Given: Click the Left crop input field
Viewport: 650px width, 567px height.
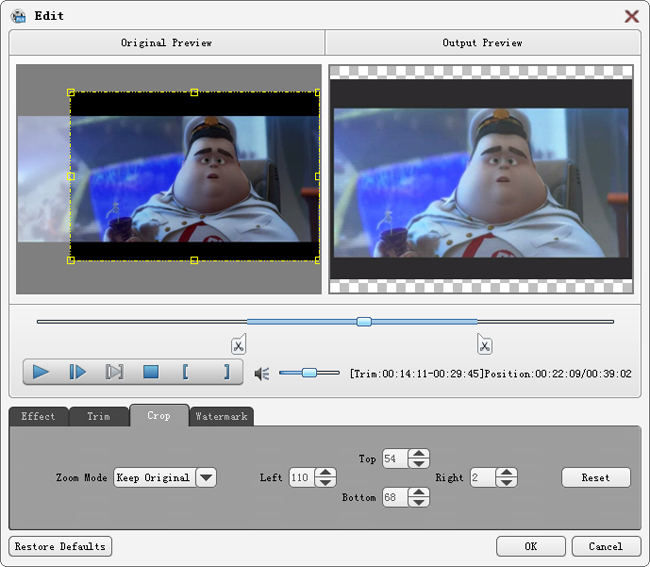Looking at the screenshot, I should (x=302, y=477).
